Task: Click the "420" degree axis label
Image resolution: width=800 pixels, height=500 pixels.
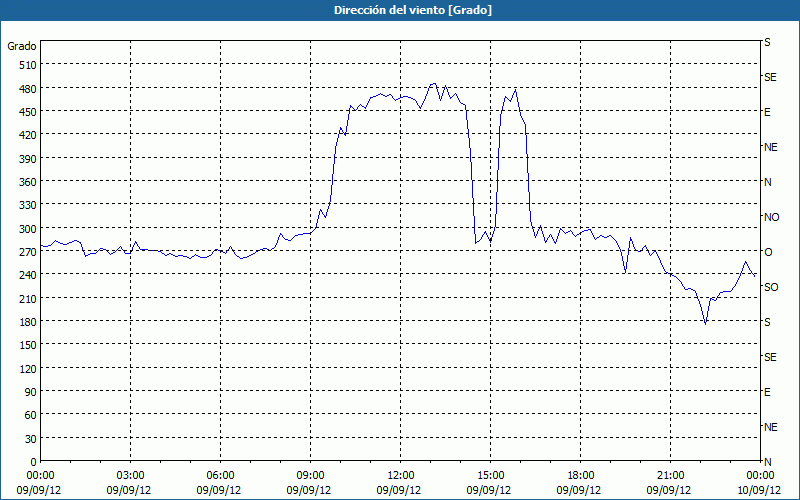Action: tap(28, 135)
